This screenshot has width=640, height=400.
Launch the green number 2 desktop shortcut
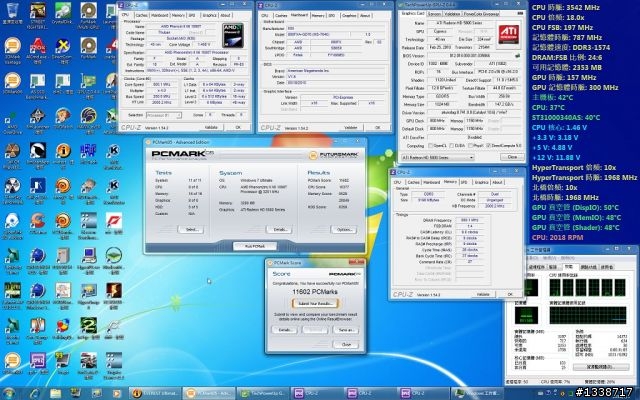[88, 330]
